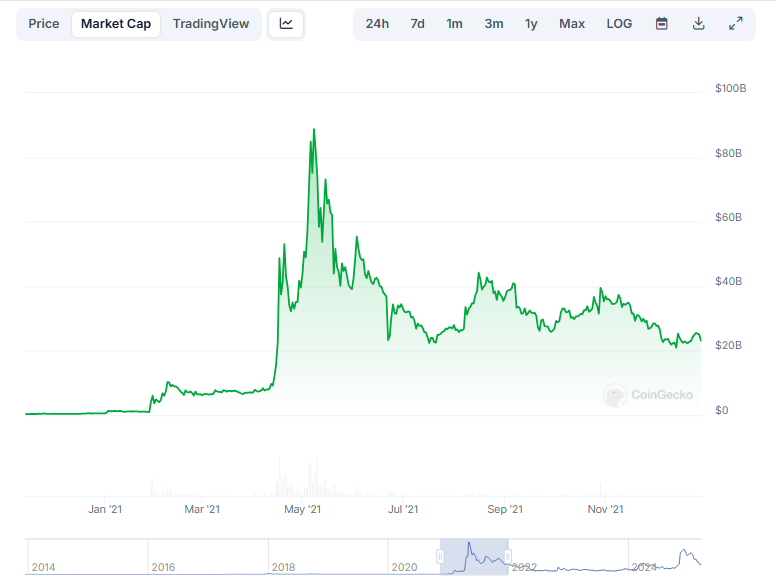The width and height of the screenshot is (776, 582).
Task: Open the calendar date range picker
Action: pyautogui.click(x=662, y=24)
